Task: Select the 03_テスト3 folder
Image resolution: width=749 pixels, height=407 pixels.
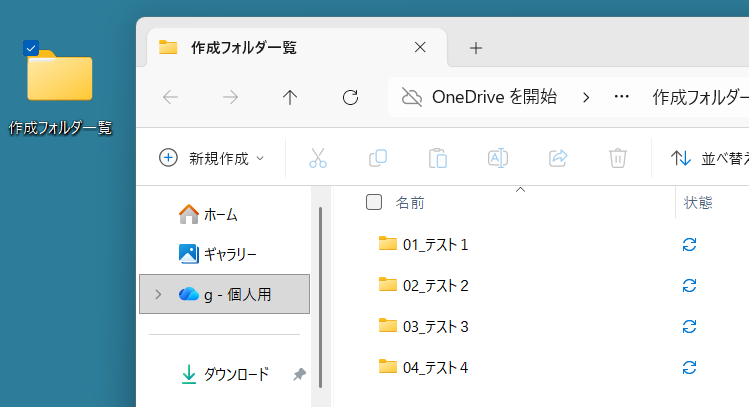Action: click(x=435, y=326)
